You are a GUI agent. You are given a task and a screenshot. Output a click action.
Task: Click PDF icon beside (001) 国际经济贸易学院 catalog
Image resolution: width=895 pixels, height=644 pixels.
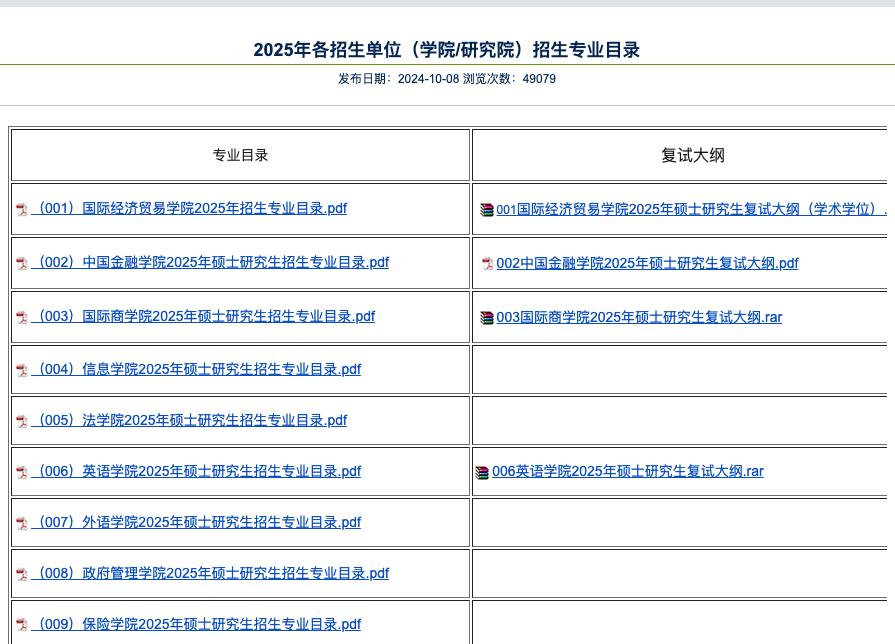click(22, 210)
